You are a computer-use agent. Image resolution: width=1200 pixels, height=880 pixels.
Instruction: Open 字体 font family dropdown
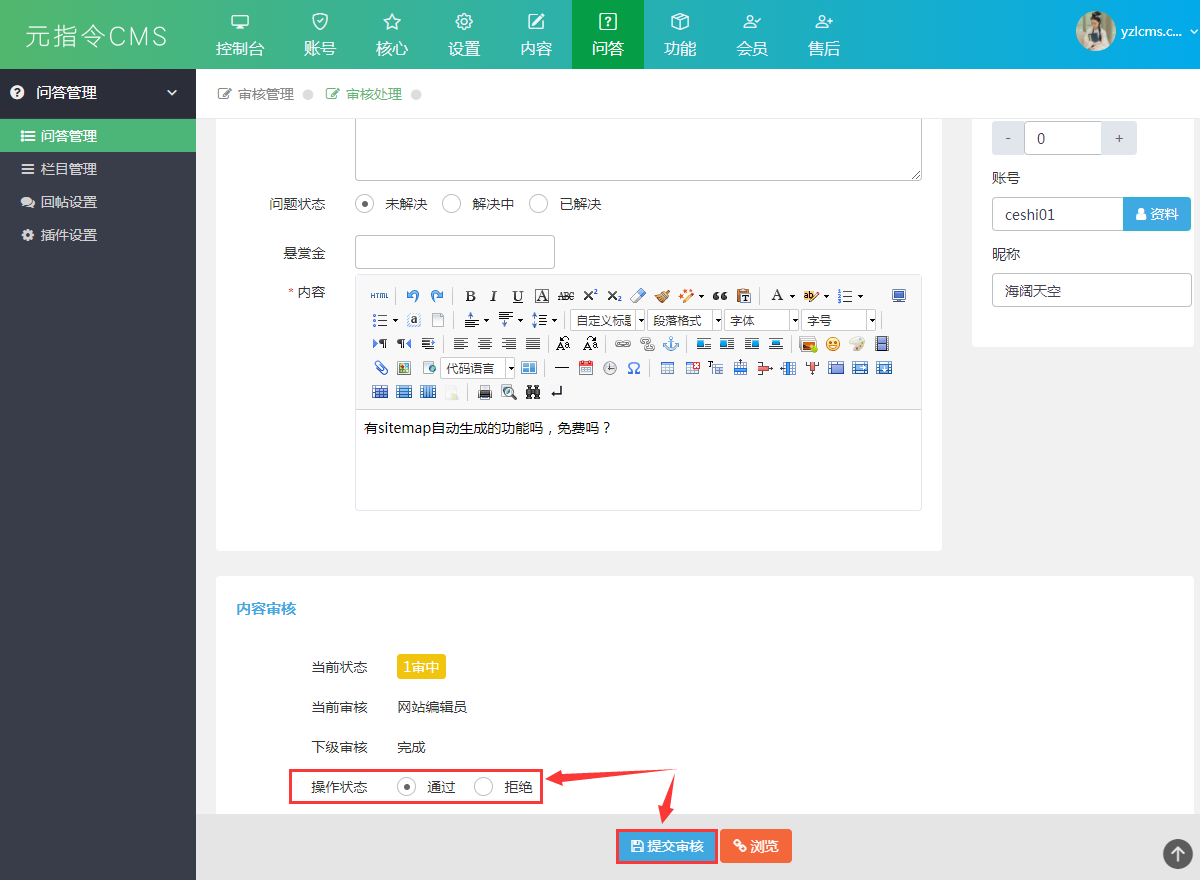click(x=763, y=320)
